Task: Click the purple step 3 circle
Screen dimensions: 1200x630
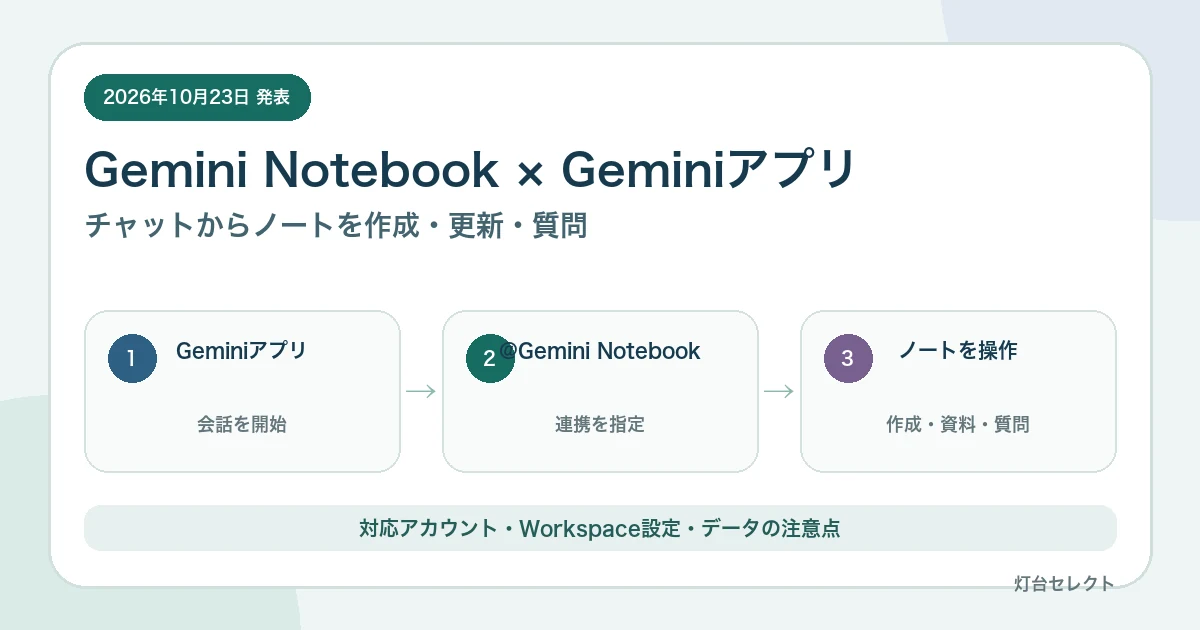Action: 848,359
